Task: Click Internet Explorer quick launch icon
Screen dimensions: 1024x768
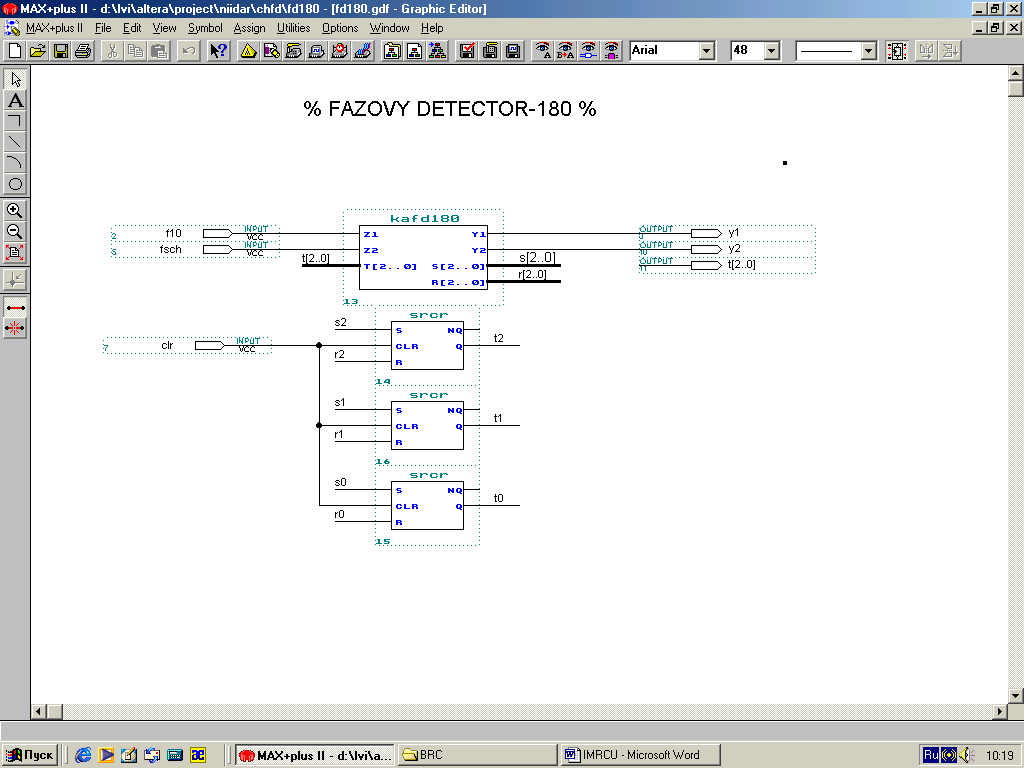Action: (83, 755)
